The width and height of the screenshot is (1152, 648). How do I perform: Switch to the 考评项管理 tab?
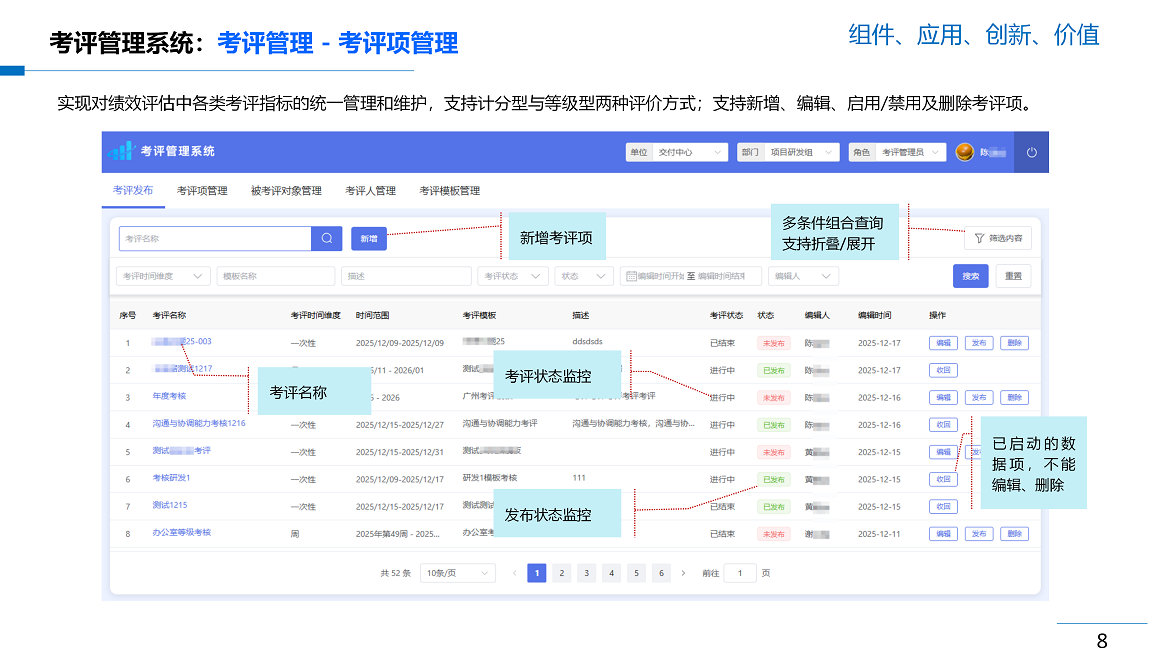(x=202, y=191)
